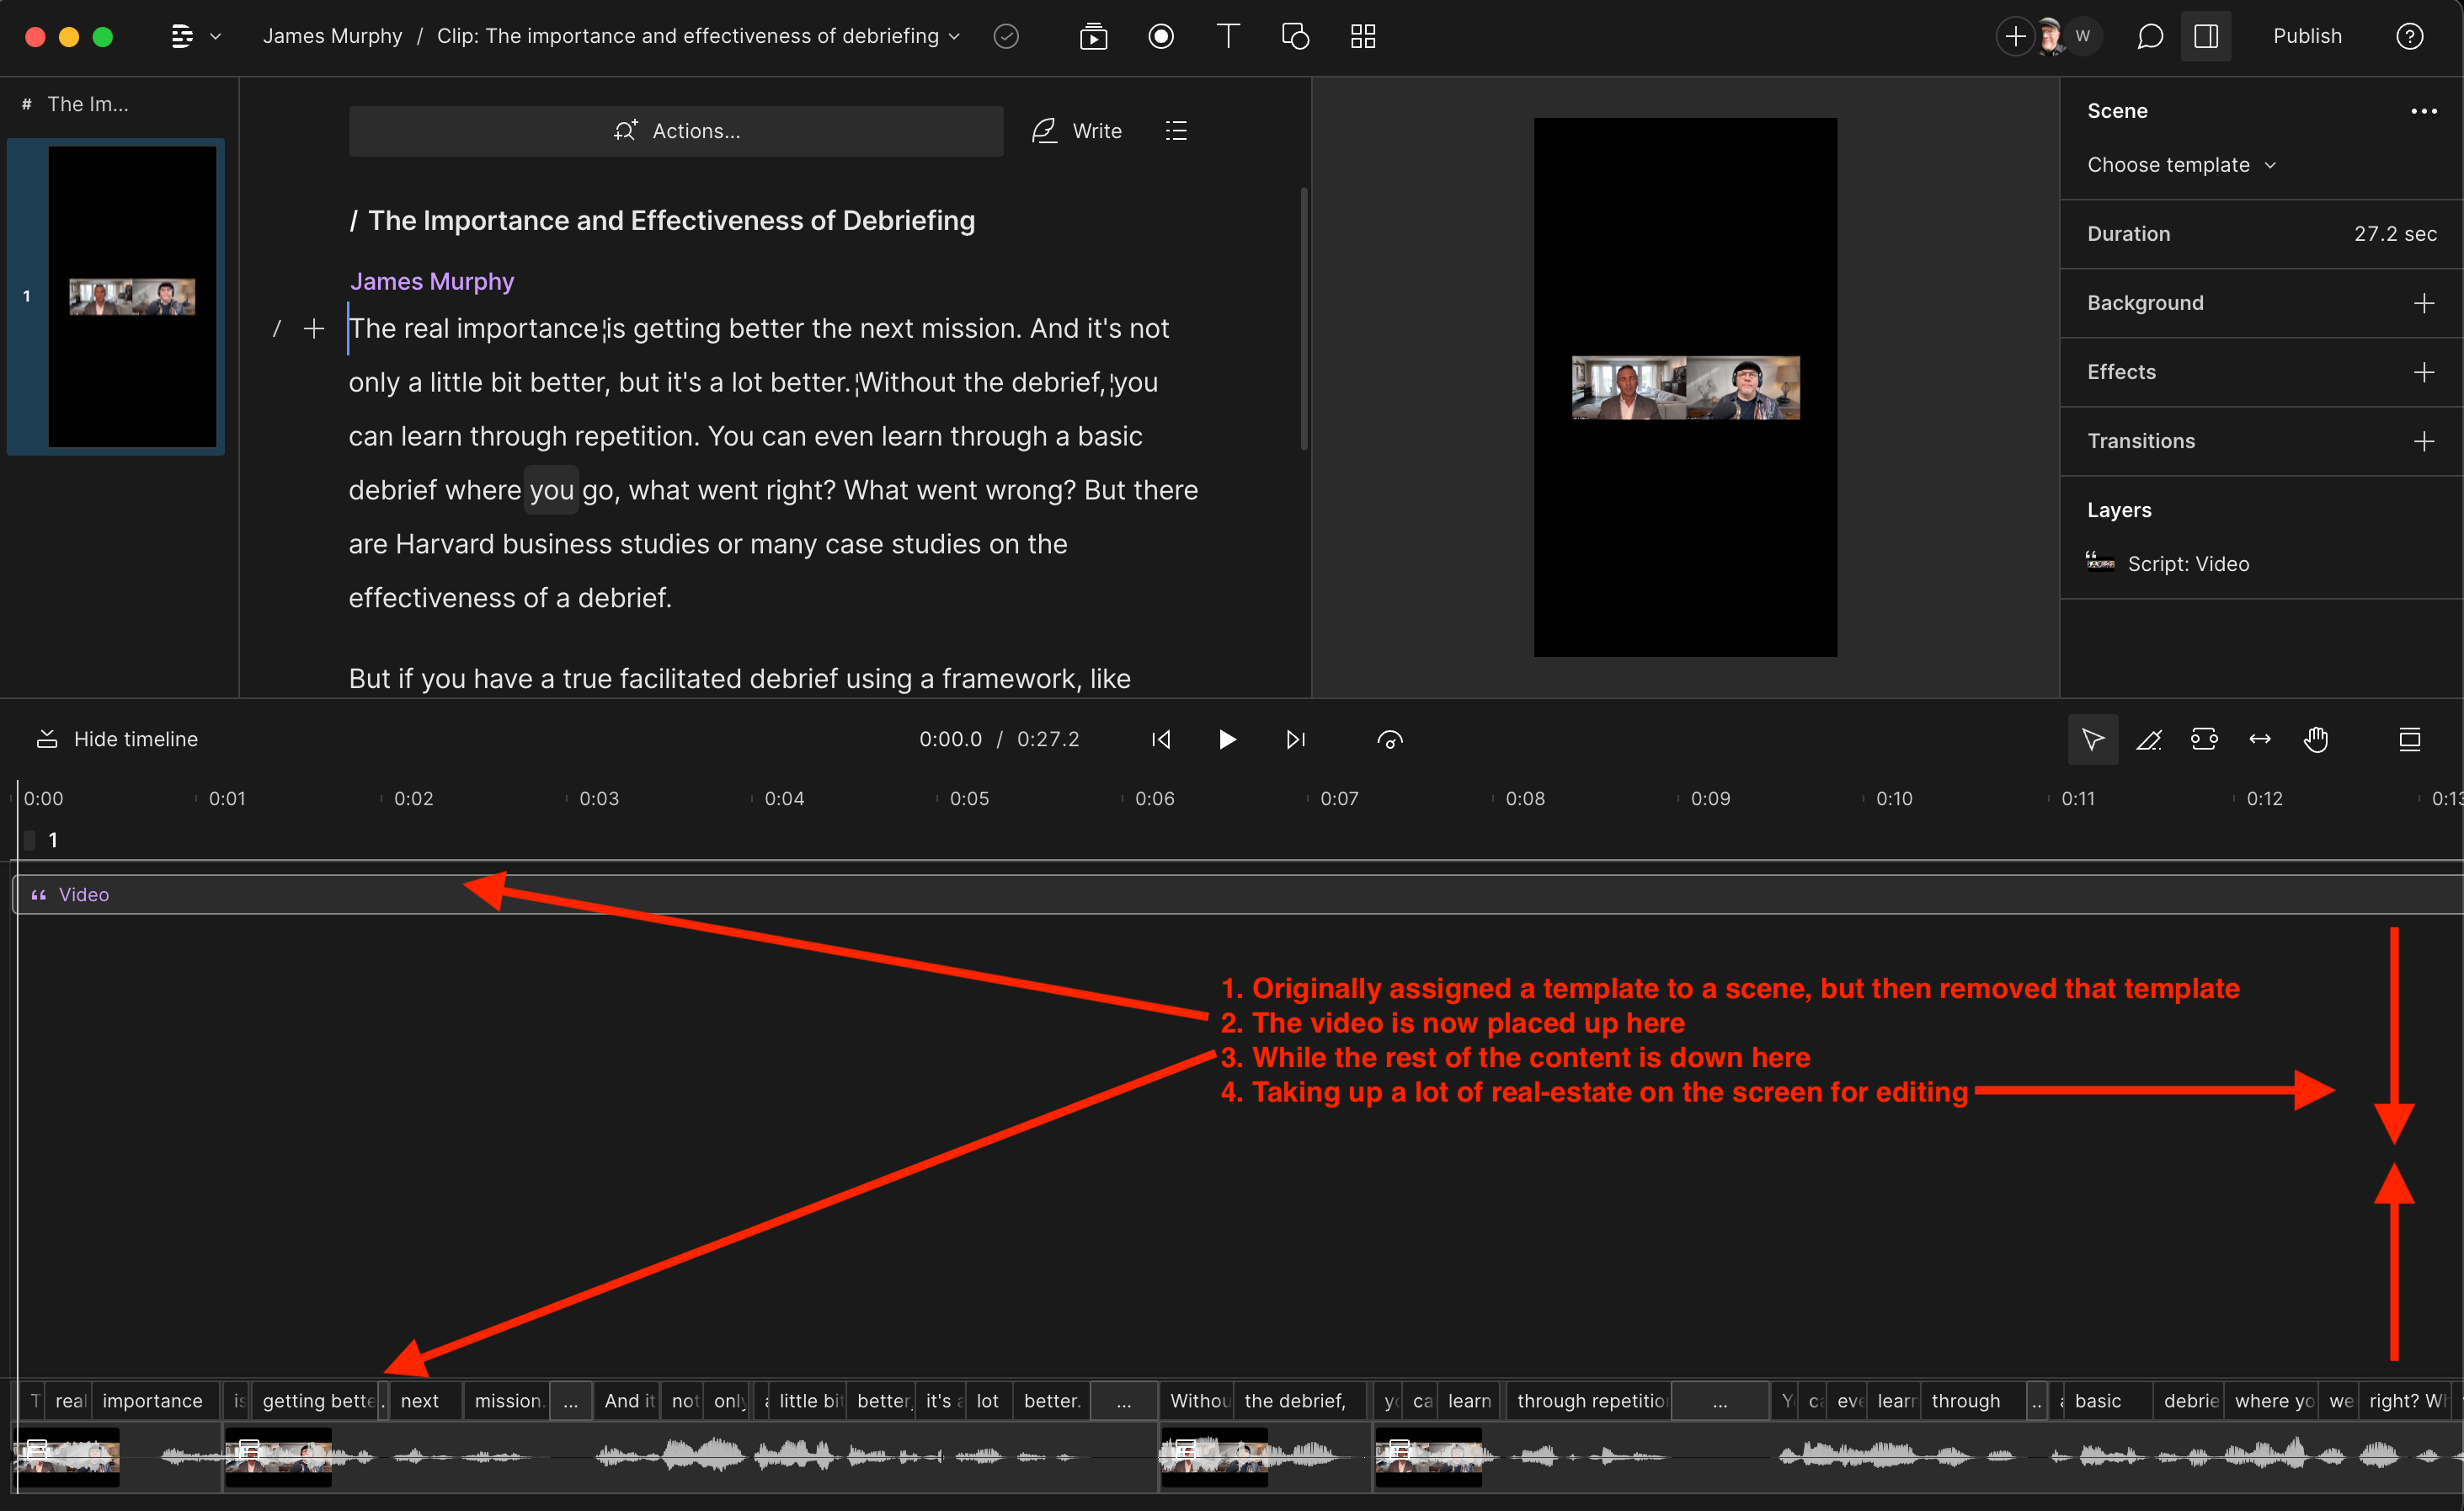Click the Record button in top toolbar
Screen dimensions: 2464x1511
click(1160, 37)
